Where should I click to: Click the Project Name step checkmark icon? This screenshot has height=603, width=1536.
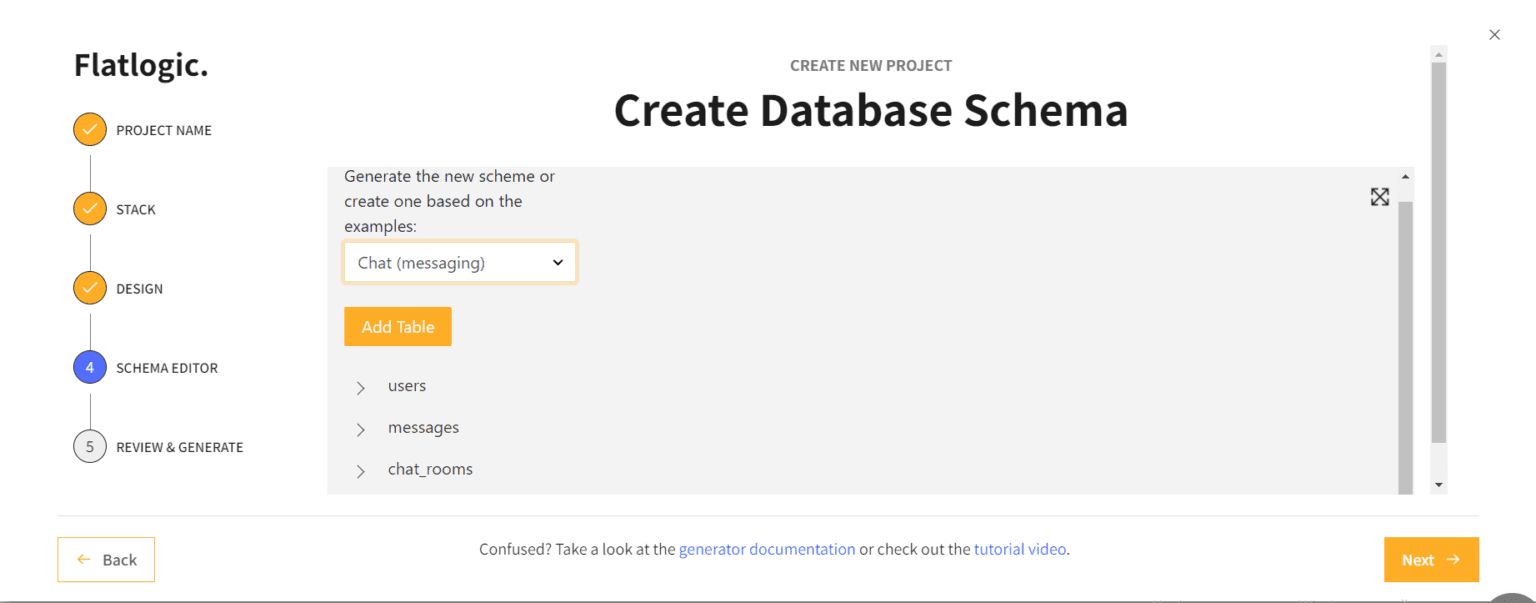tap(90, 130)
